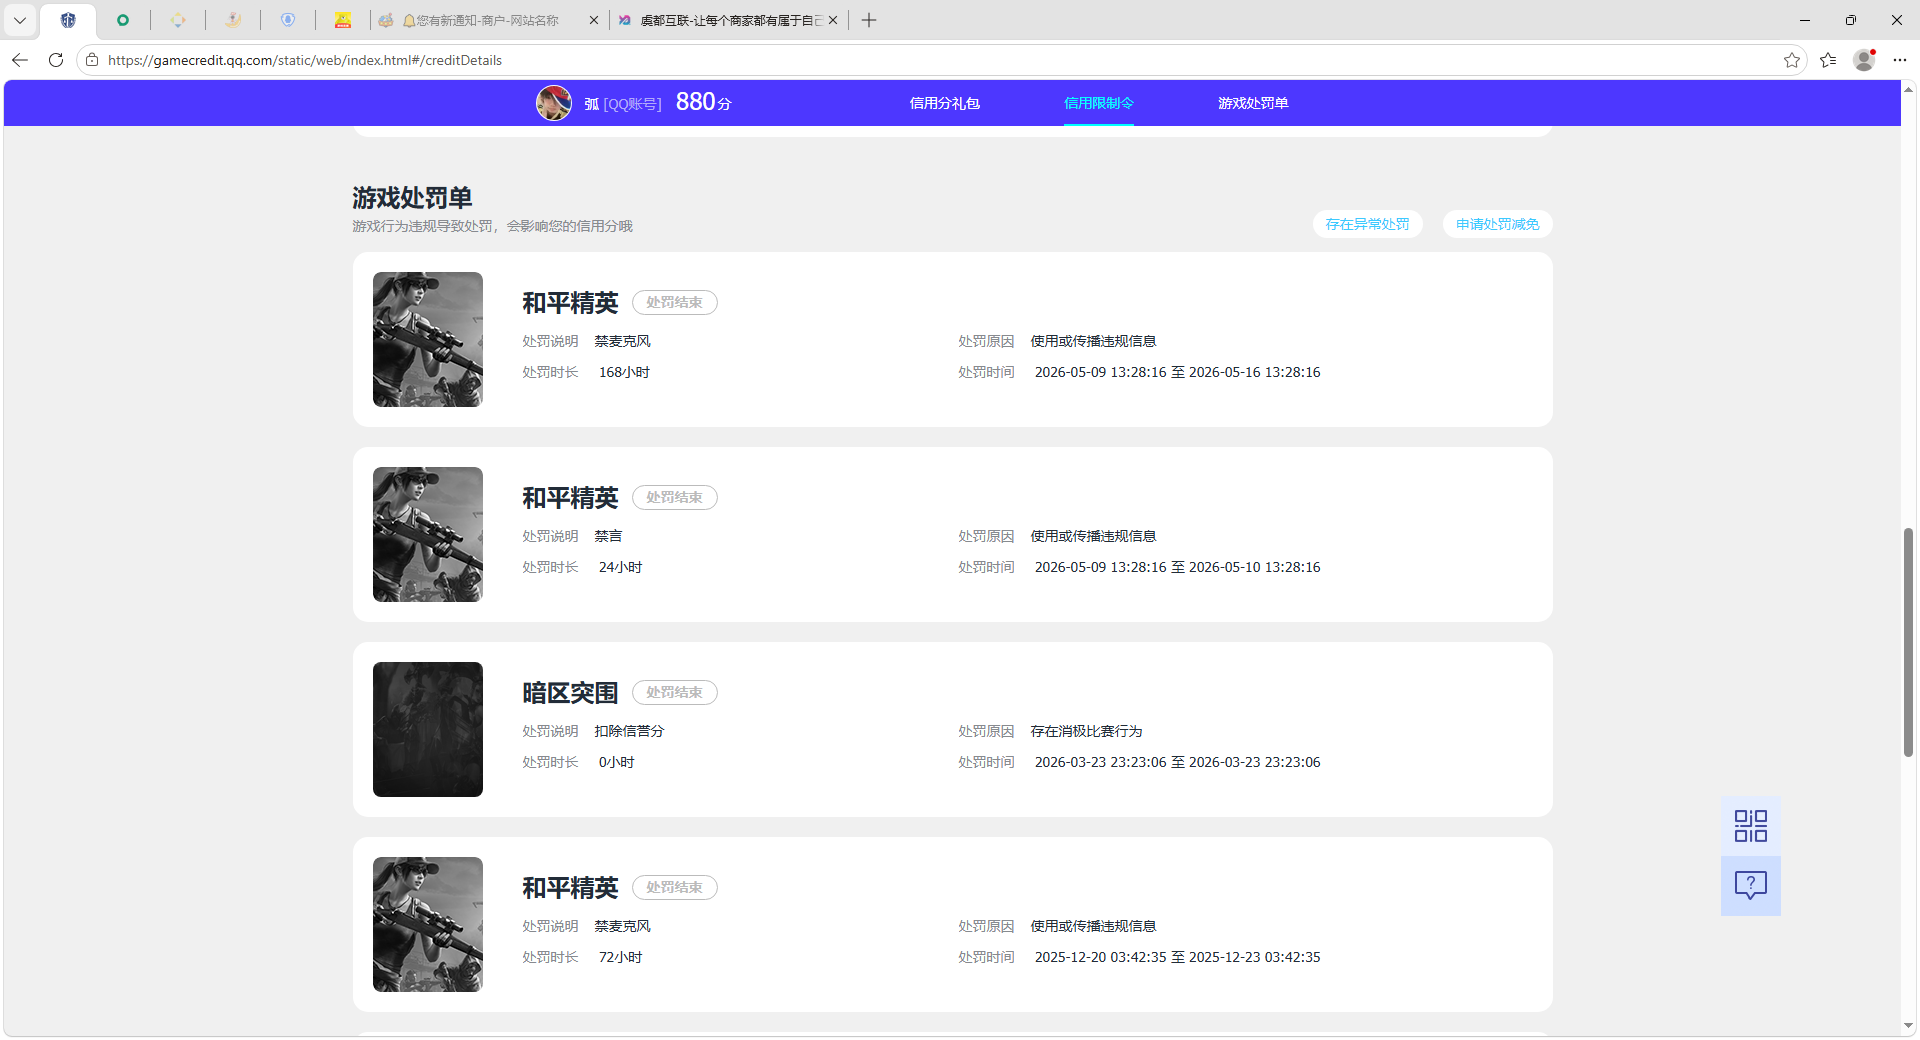Click the 禁言 penalty description

click(x=608, y=536)
